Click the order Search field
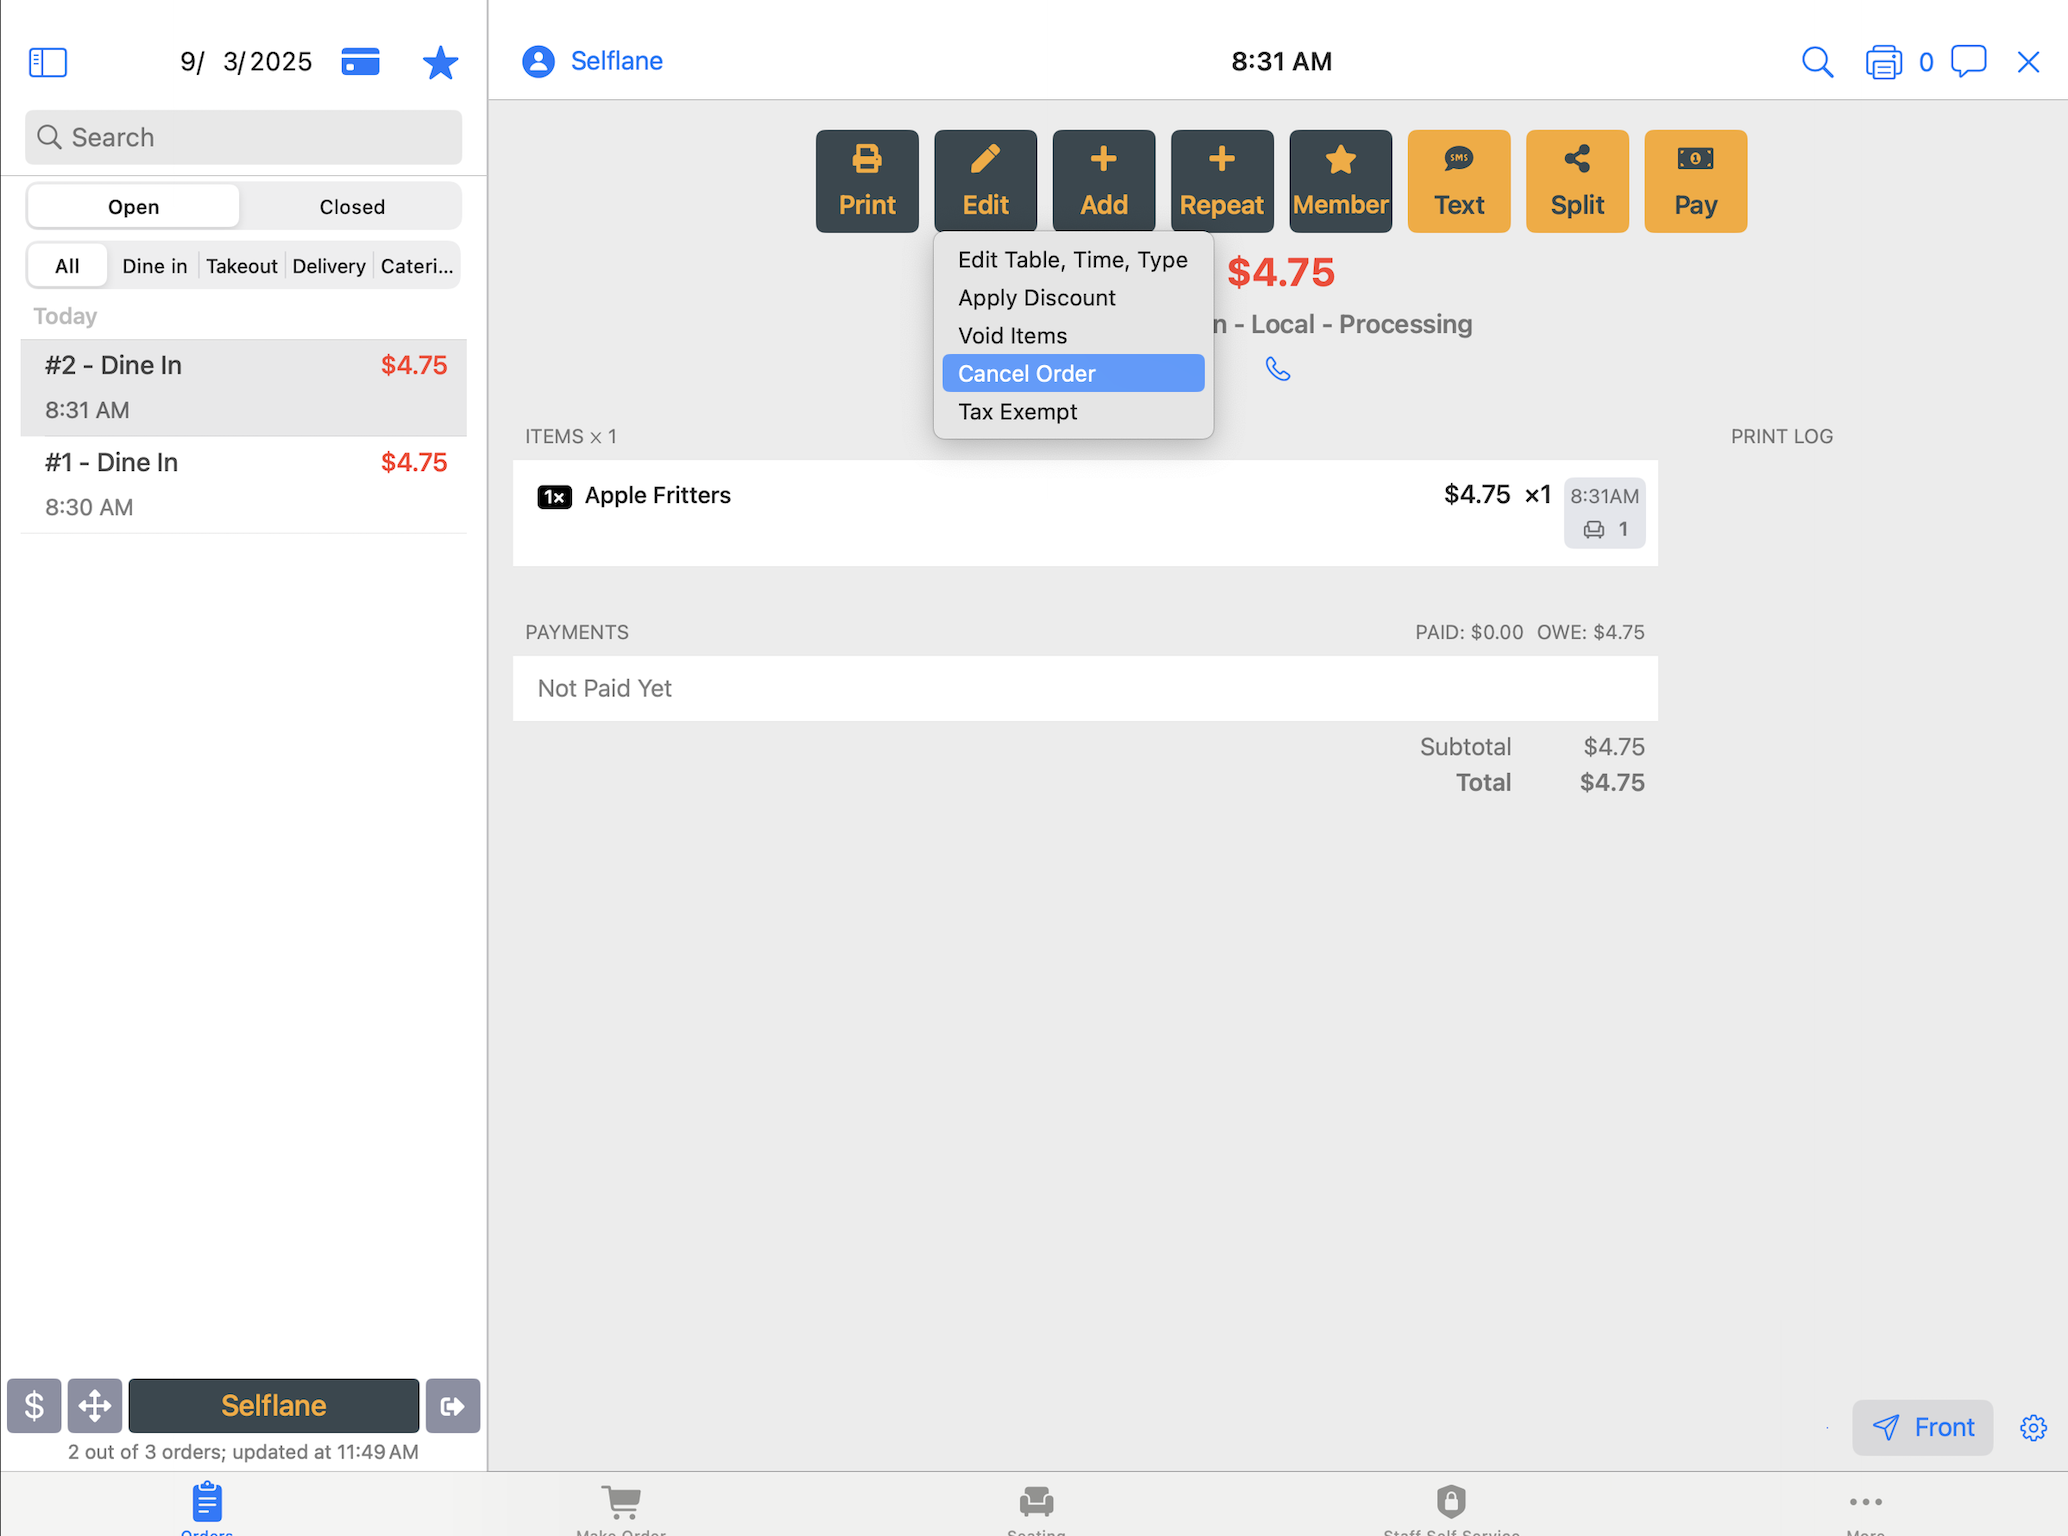Image resolution: width=2068 pixels, height=1536 pixels. click(x=244, y=137)
